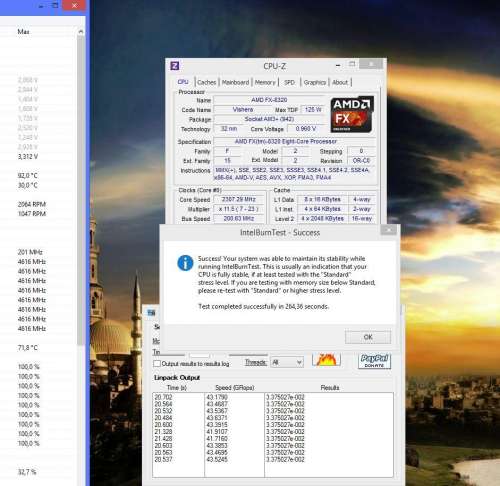Image resolution: width=500 pixels, height=486 pixels.
Task: Open the Threads dropdown set to All
Action: coord(287,362)
